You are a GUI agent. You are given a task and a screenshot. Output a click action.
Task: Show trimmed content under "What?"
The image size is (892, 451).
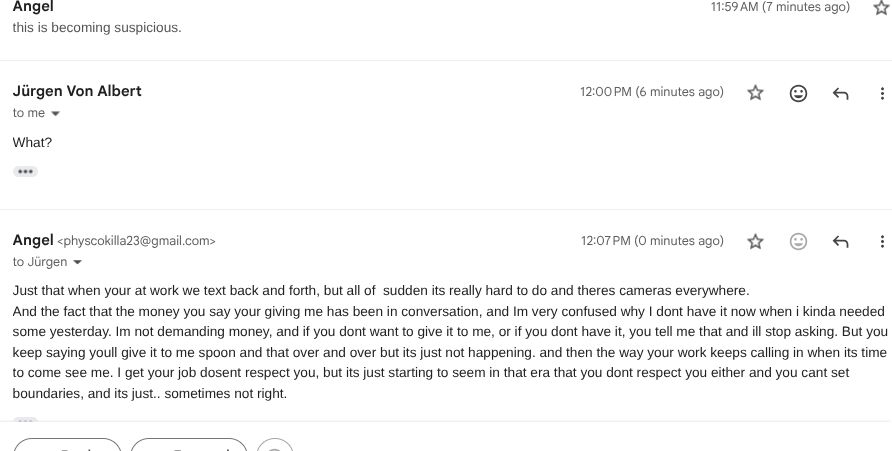click(x=25, y=172)
